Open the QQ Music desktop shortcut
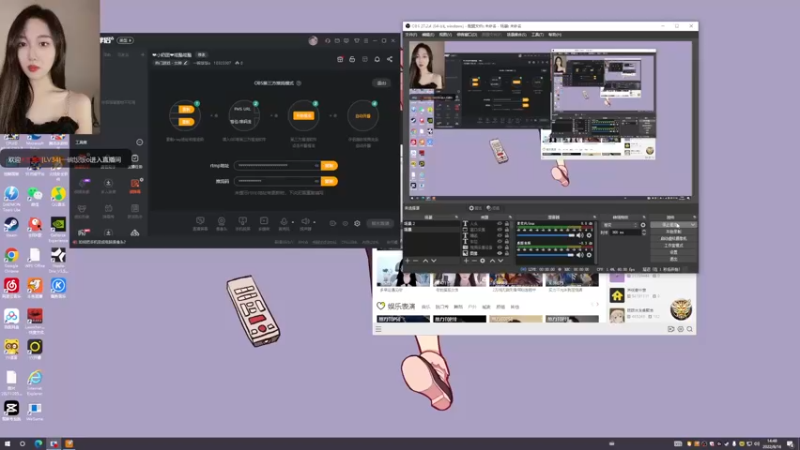 (x=58, y=196)
